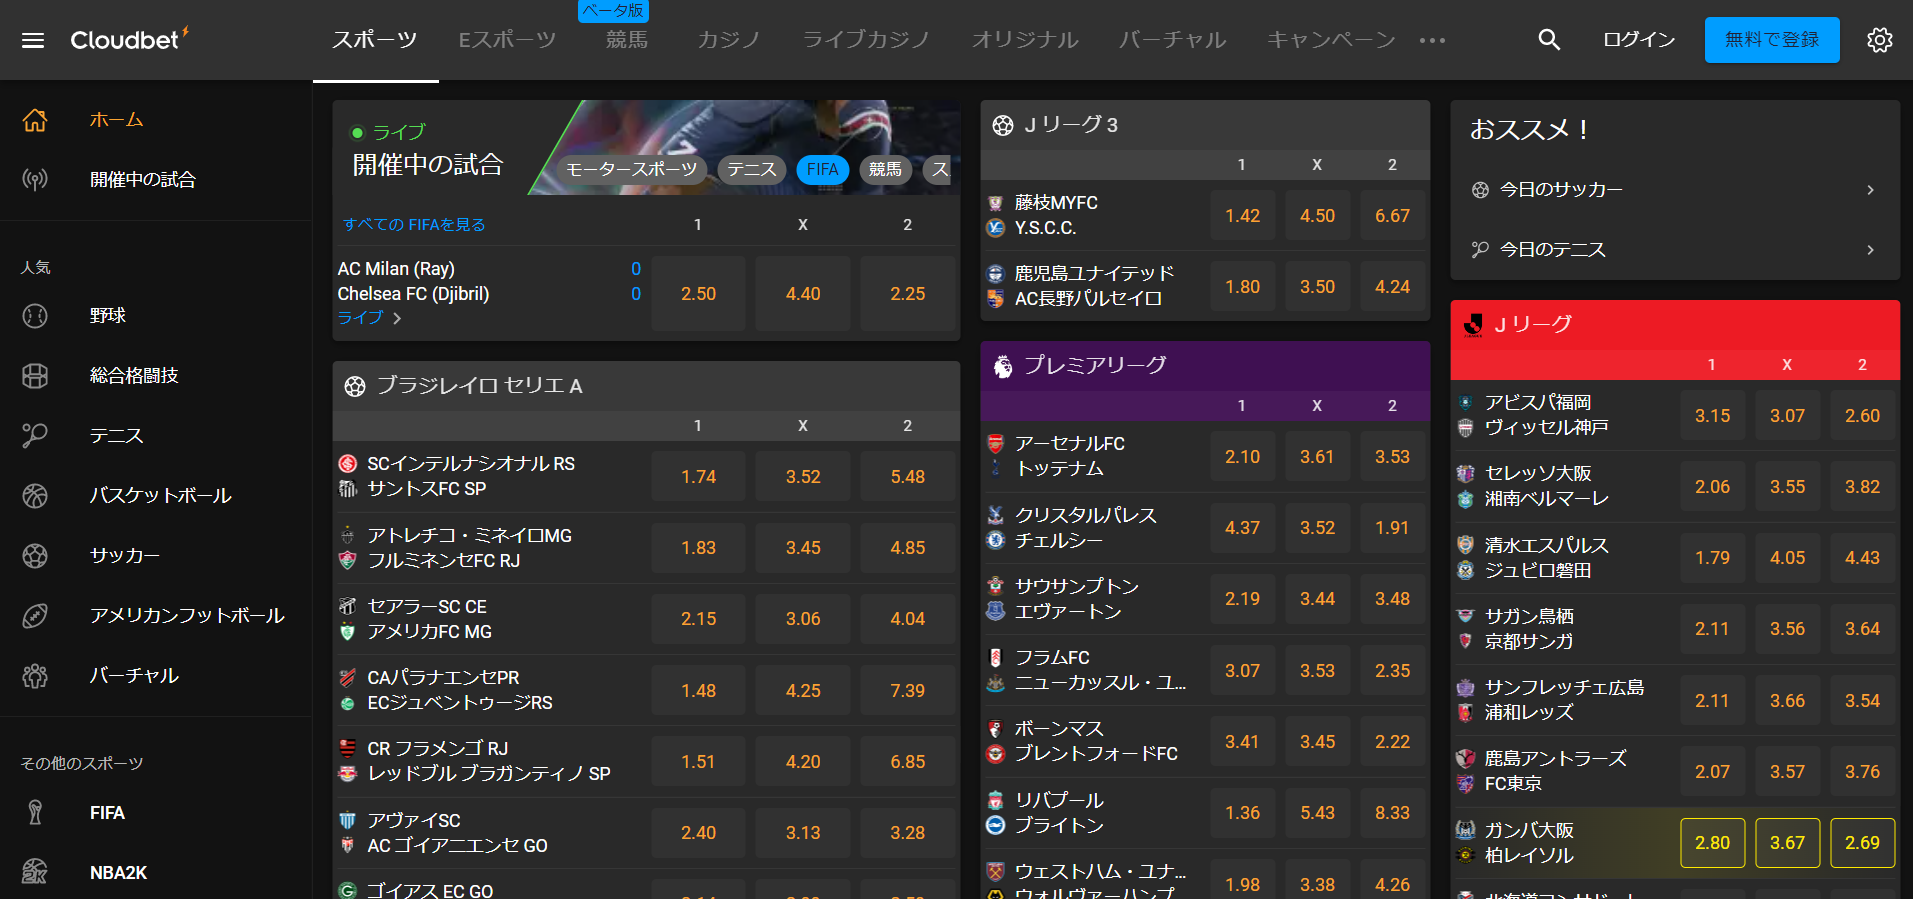The width and height of the screenshot is (1913, 899).
Task: Select highlighted 2.69 odds for 柏レイソル
Action: click(x=1862, y=843)
